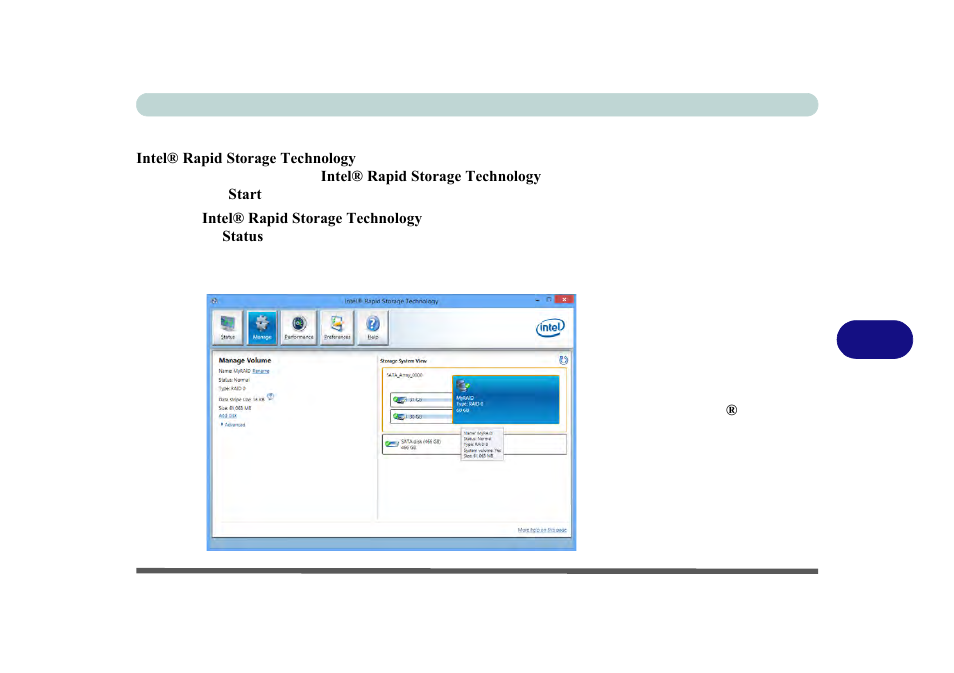The height and width of the screenshot is (673, 954).
Task: Click the Rename link next to MyRAID name
Action: coord(260,371)
